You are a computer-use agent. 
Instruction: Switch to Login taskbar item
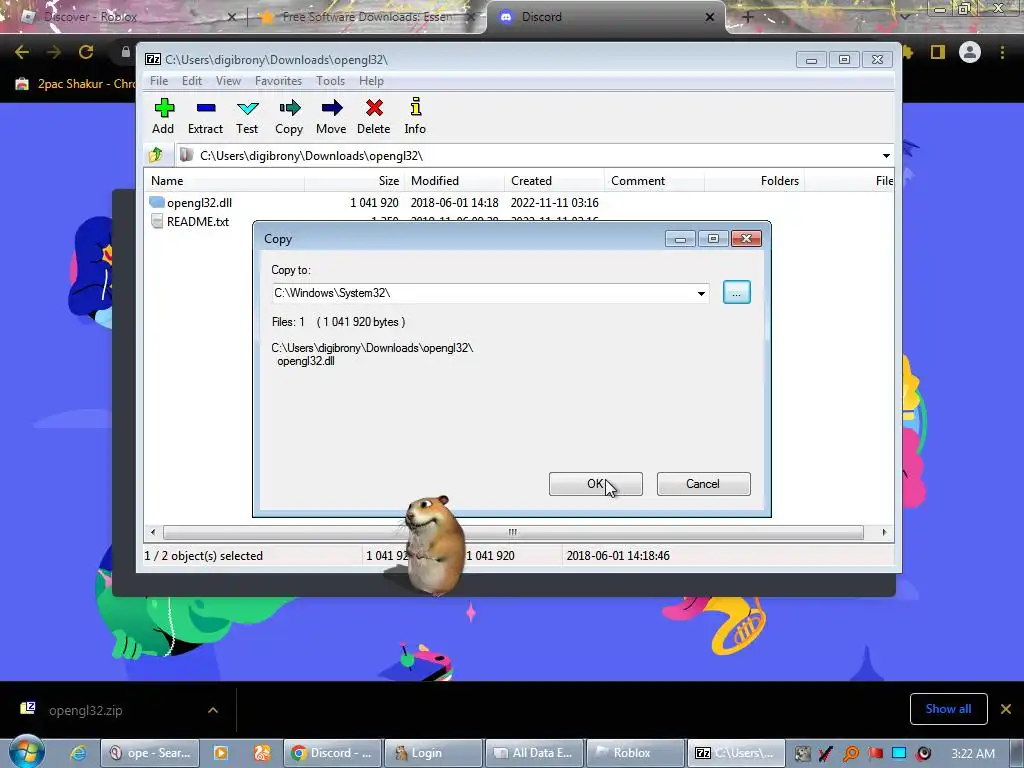tap(433, 753)
